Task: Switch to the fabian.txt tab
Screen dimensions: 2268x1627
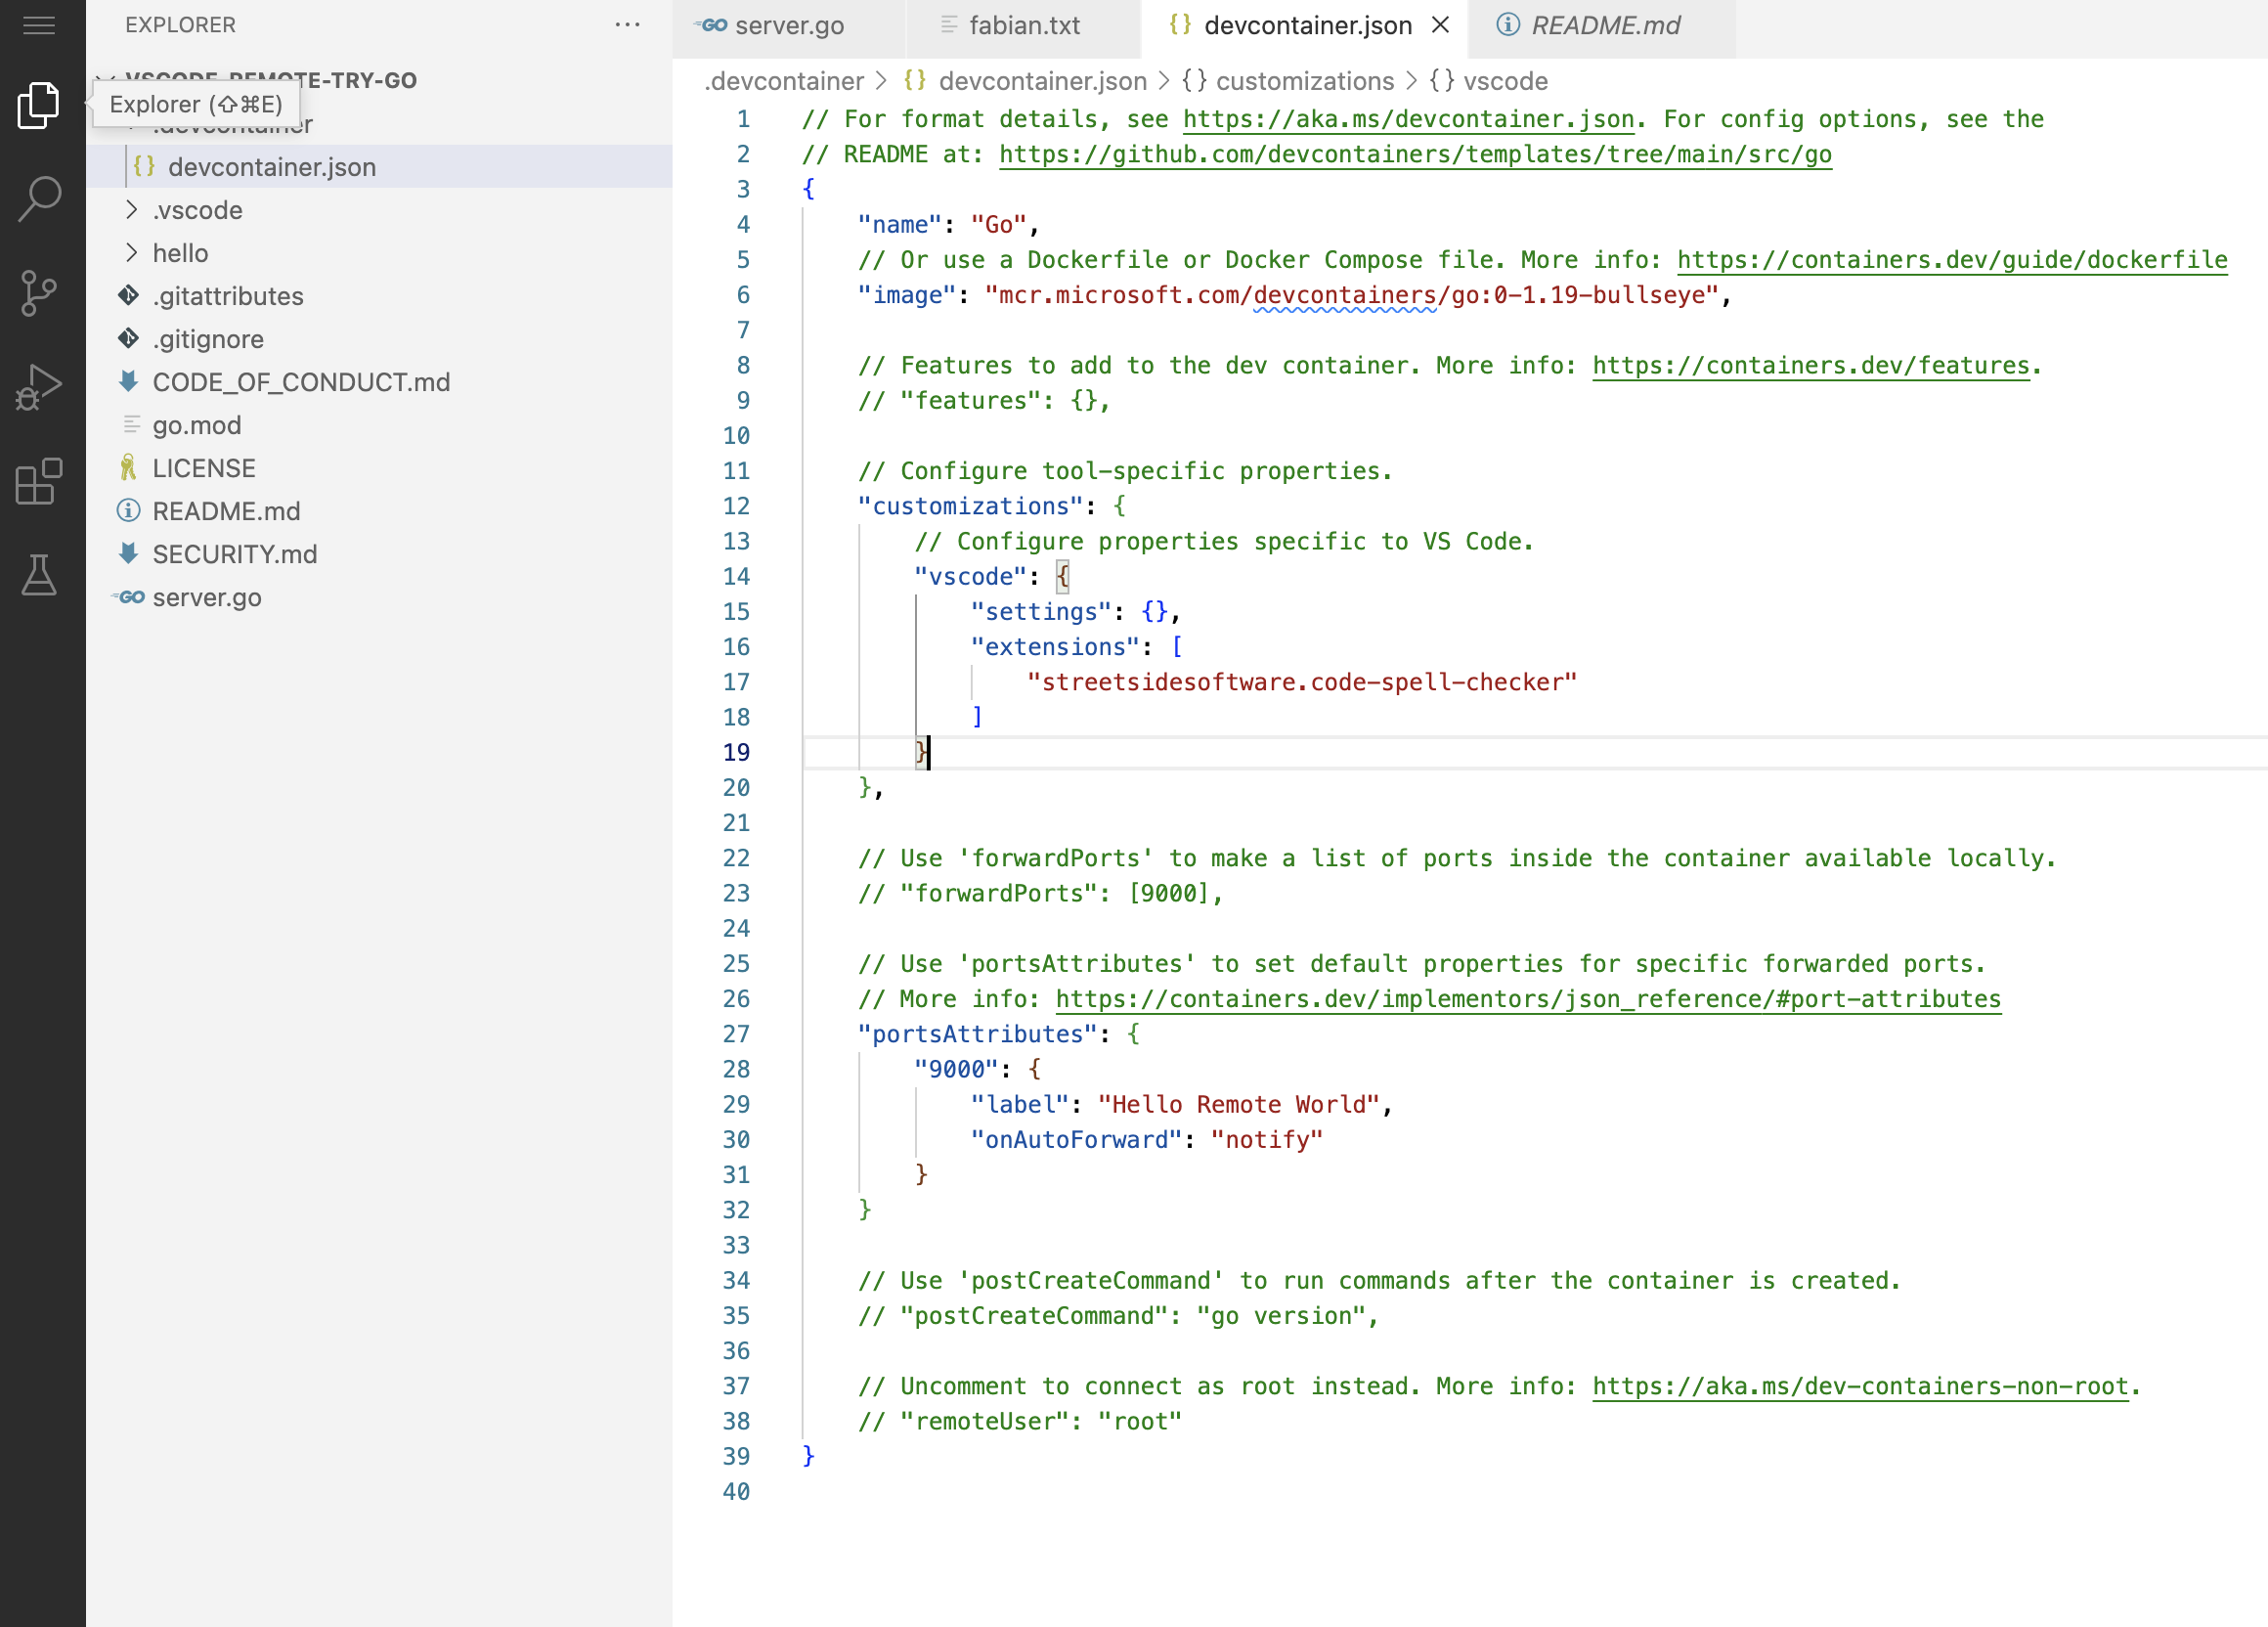Action: pyautogui.click(x=1024, y=25)
